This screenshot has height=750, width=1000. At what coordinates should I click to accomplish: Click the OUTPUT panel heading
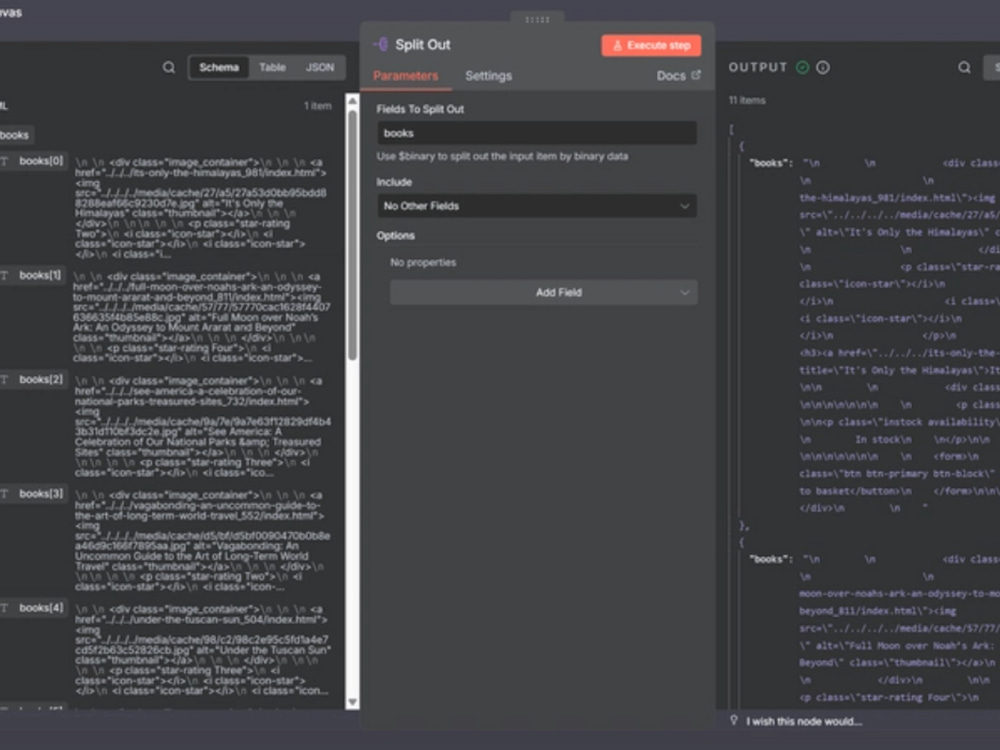tap(758, 67)
